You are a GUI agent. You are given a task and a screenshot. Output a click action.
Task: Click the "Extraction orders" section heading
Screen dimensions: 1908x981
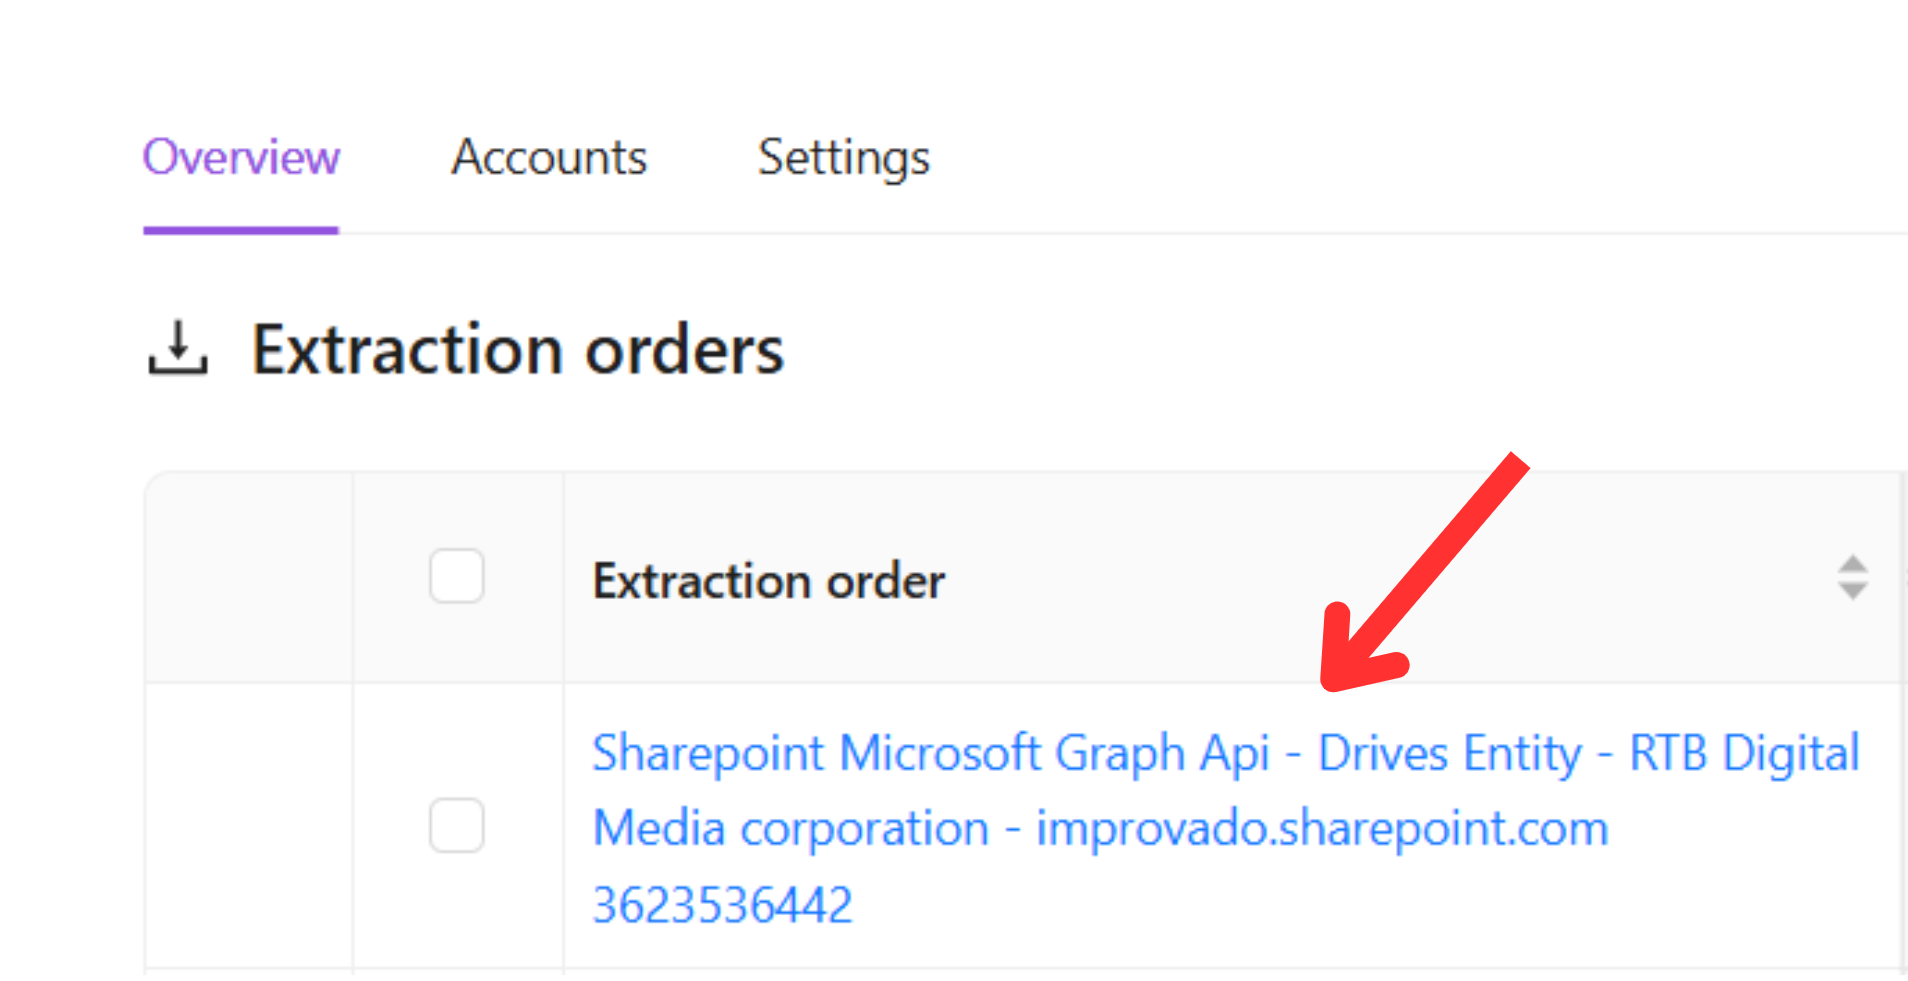point(517,350)
